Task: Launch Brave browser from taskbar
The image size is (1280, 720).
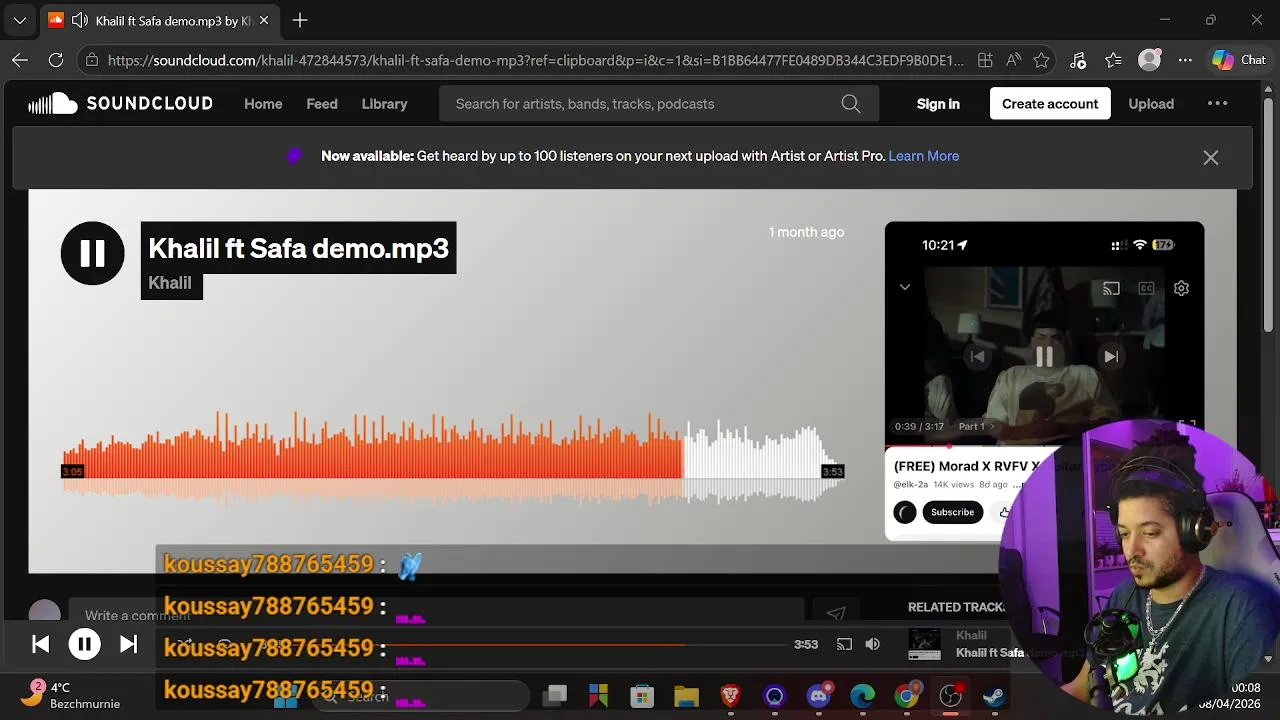Action: 730,696
